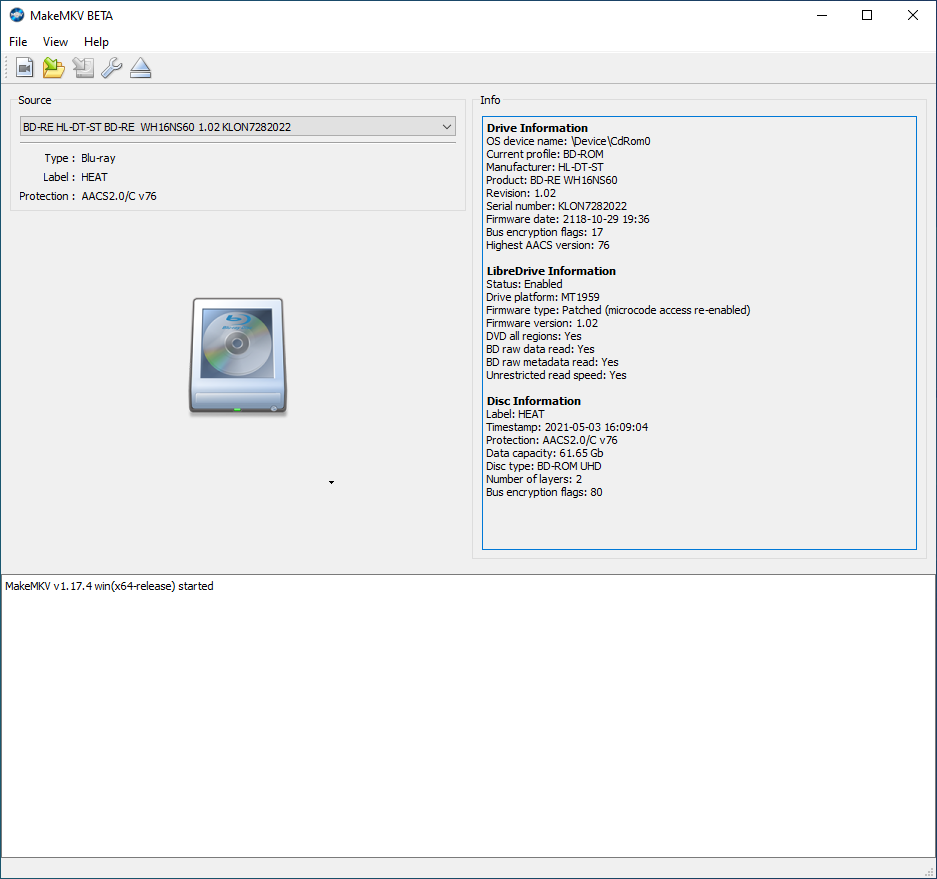Screen dimensions: 937x879
Task: Click 'DVD all regions: Yes' line
Action: (534, 336)
